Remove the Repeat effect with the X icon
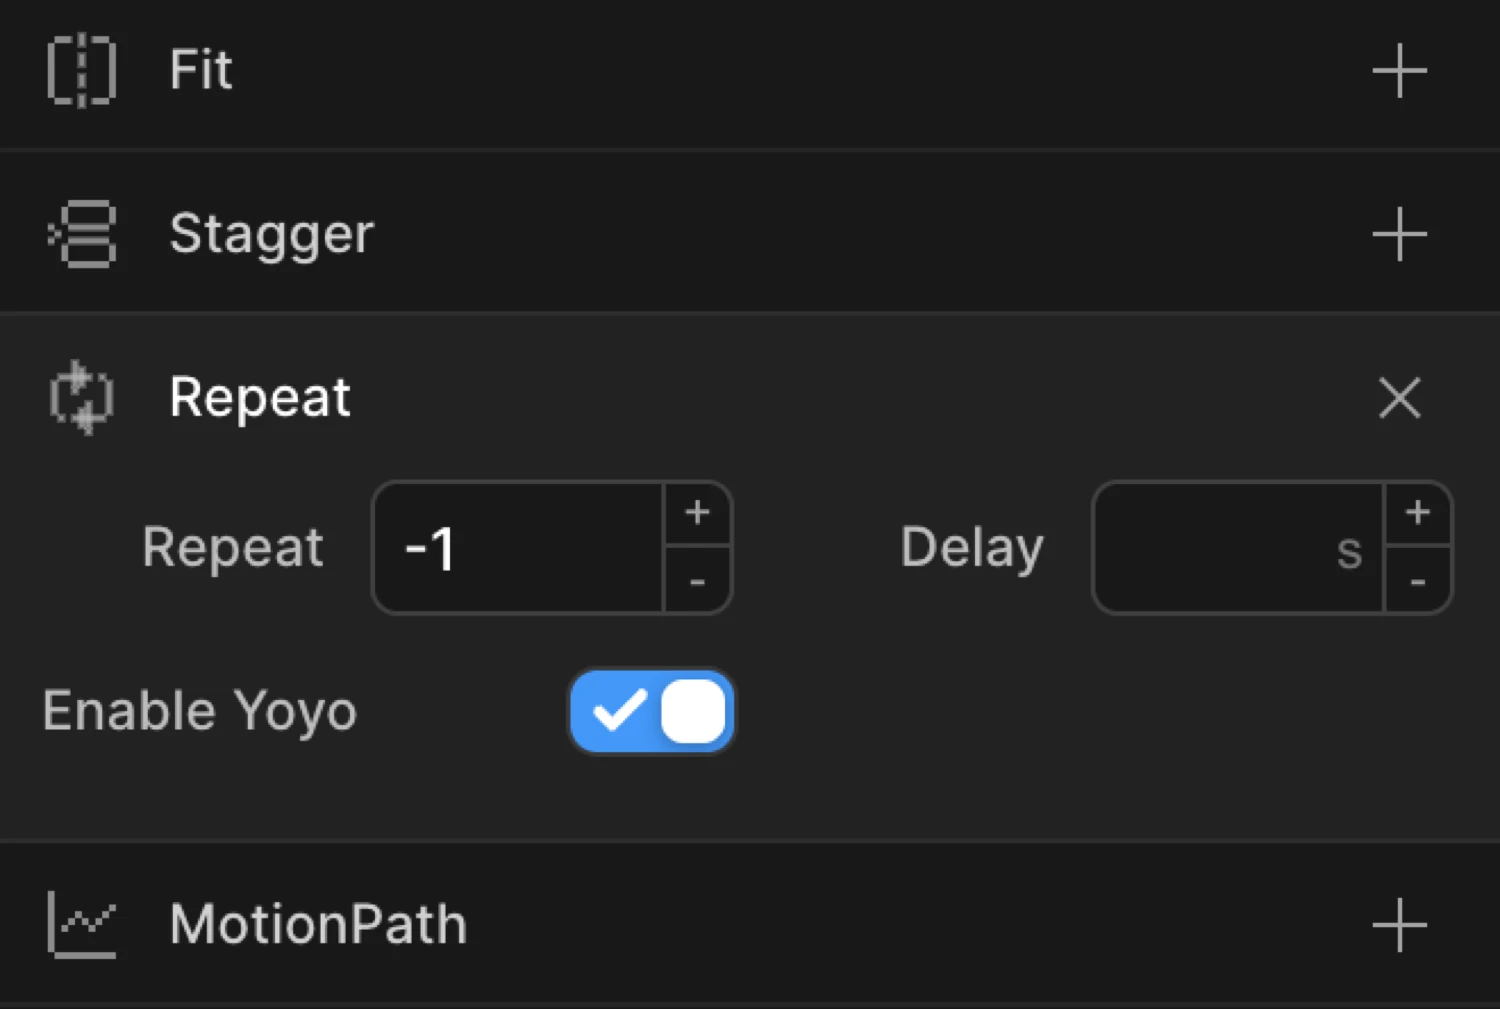This screenshot has height=1009, width=1500. 1399,398
